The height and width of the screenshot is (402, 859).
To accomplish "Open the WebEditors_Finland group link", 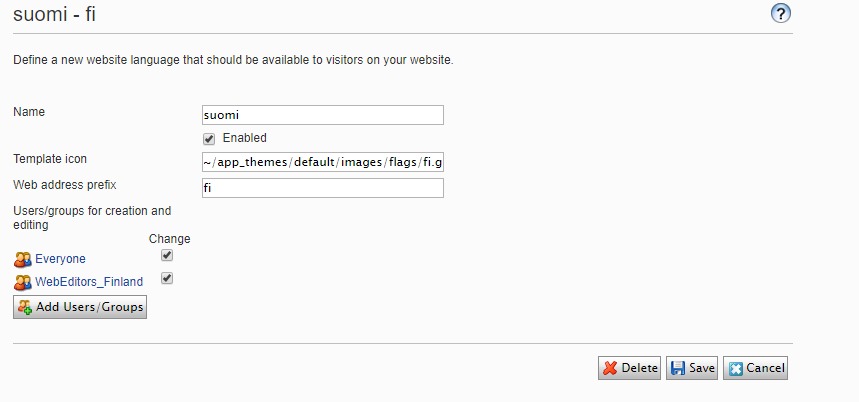I will 89,282.
